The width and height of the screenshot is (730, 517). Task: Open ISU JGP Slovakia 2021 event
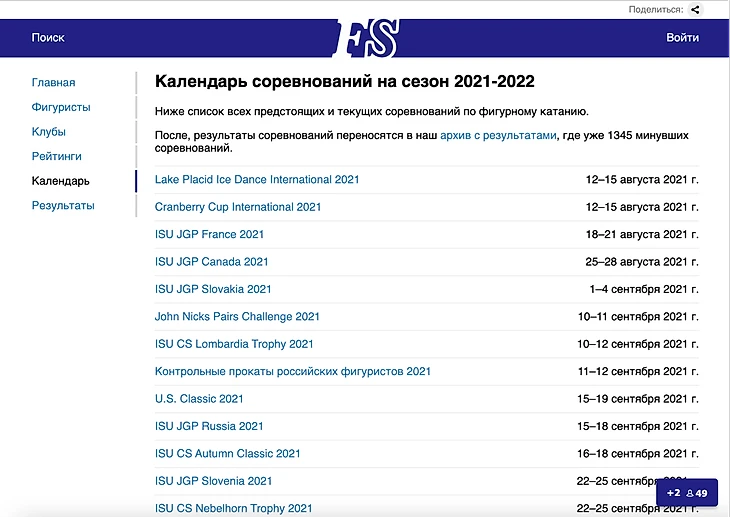[x=213, y=289]
